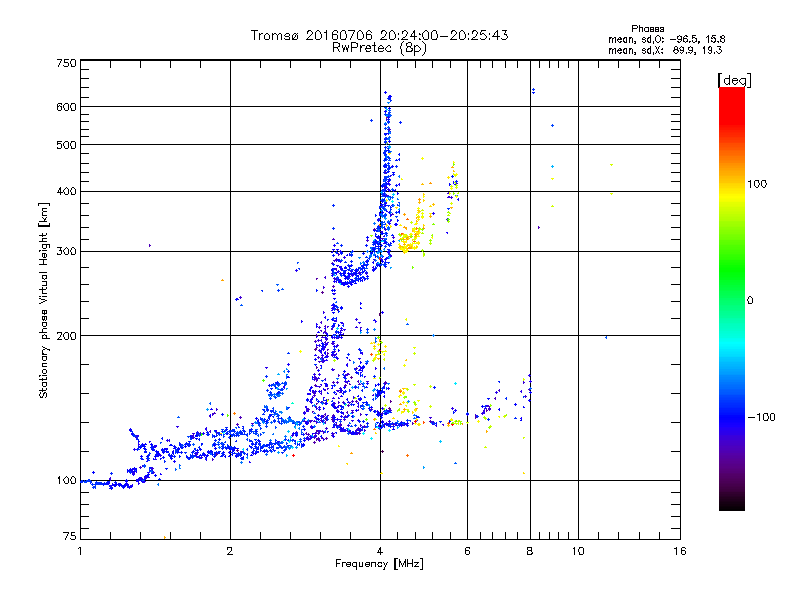This screenshot has width=800, height=600.
Task: Click the green zero-degree region of the colorbar
Action: point(732,299)
